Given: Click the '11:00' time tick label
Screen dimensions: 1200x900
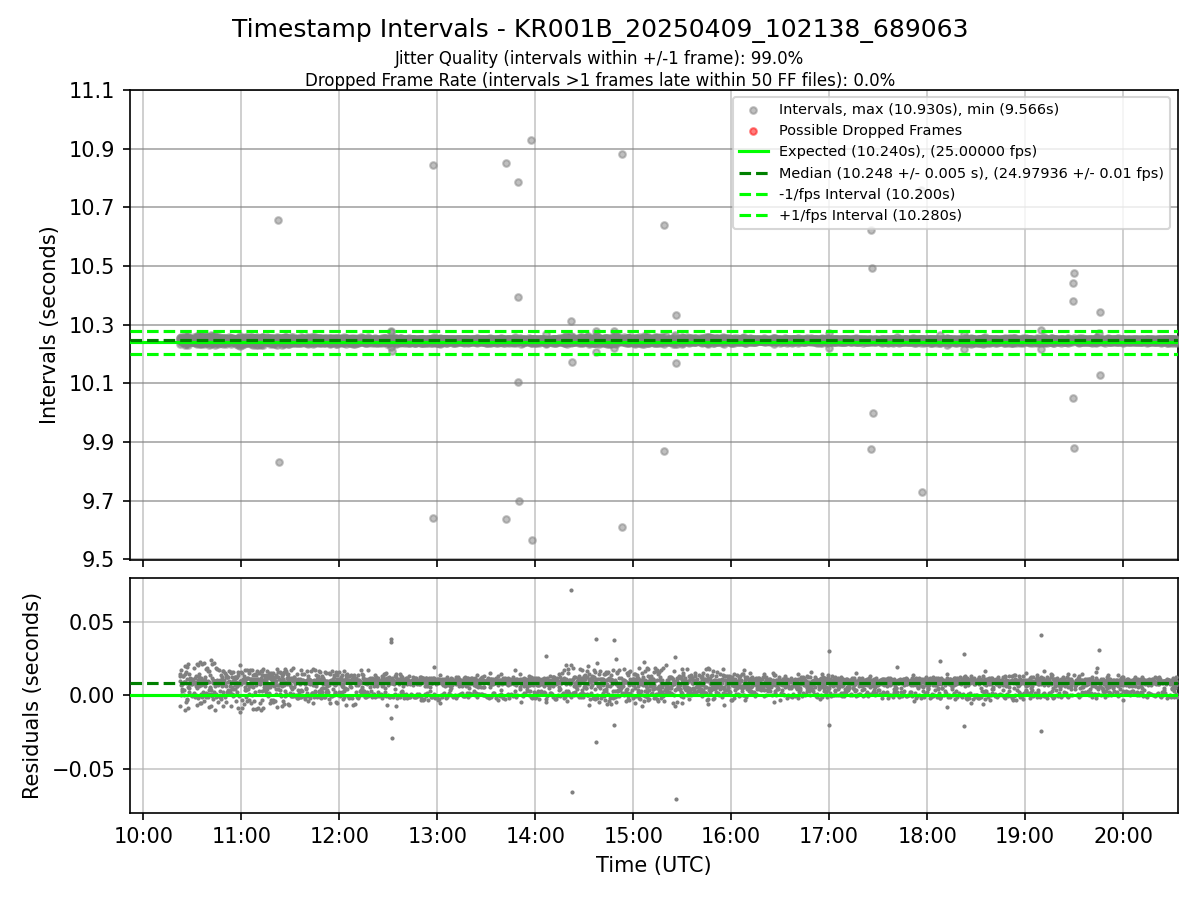Looking at the screenshot, I should click(x=241, y=835).
